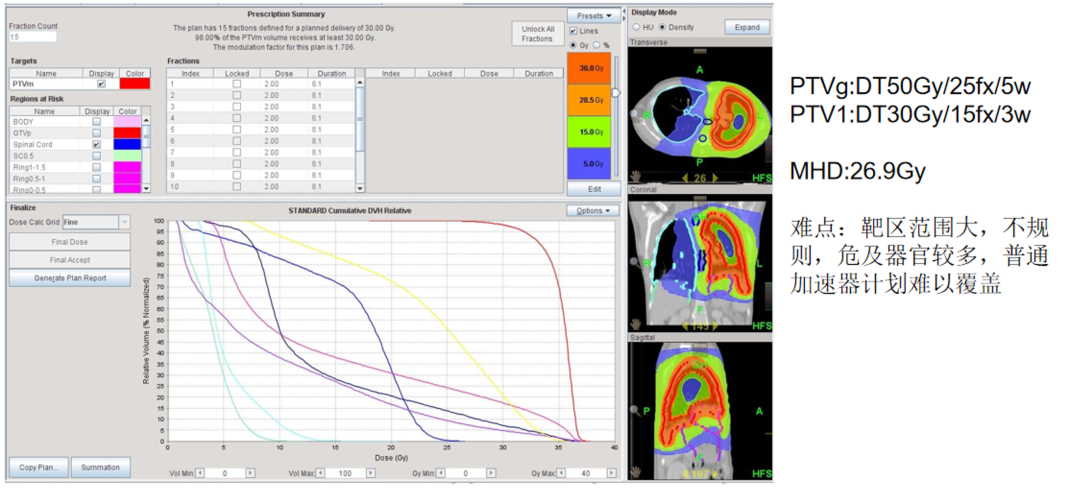Select the Density display mode radio button
1080x490 pixels.
[662, 27]
